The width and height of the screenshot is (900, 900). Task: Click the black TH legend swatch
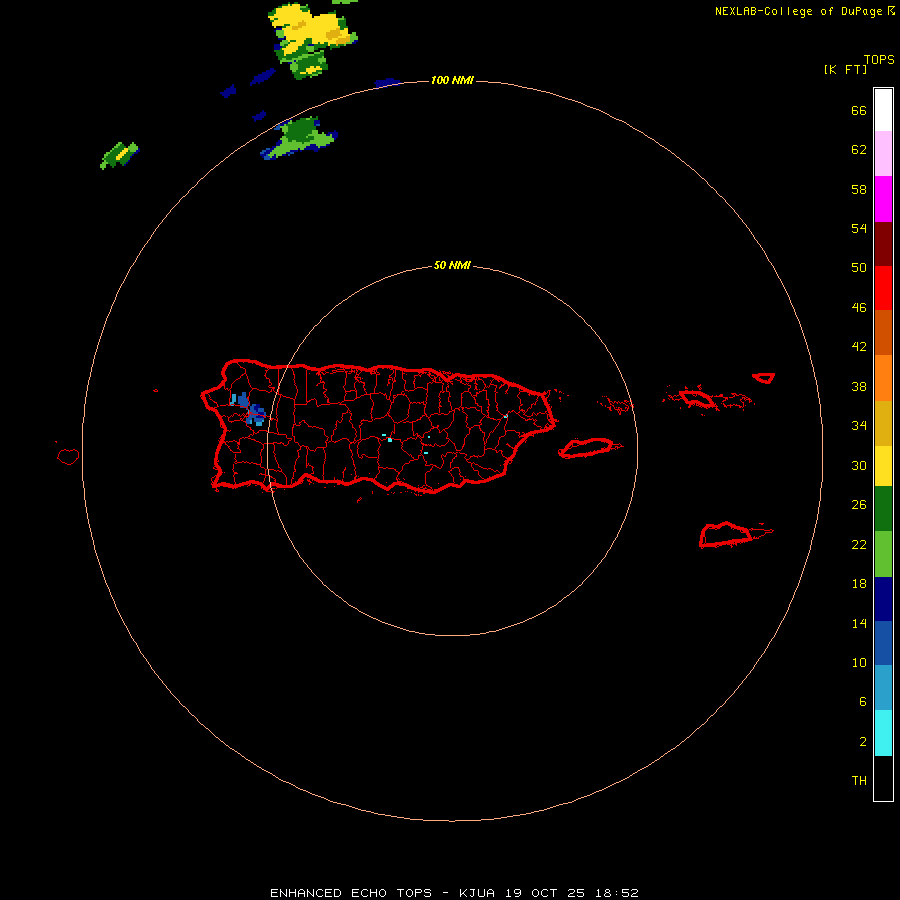pyautogui.click(x=883, y=778)
